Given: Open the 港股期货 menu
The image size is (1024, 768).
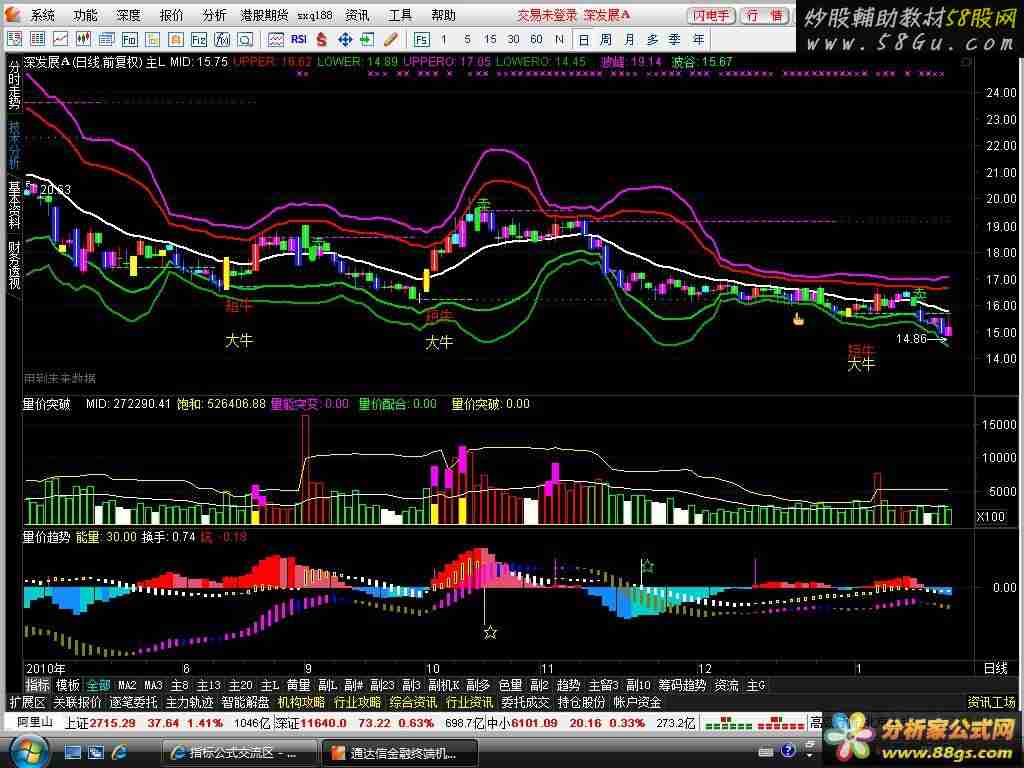Looking at the screenshot, I should click(x=264, y=15).
